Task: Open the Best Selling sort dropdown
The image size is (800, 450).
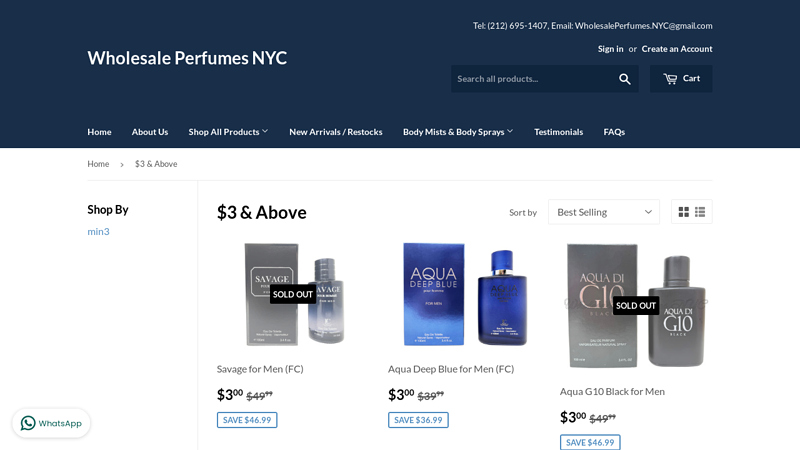Action: pos(604,212)
